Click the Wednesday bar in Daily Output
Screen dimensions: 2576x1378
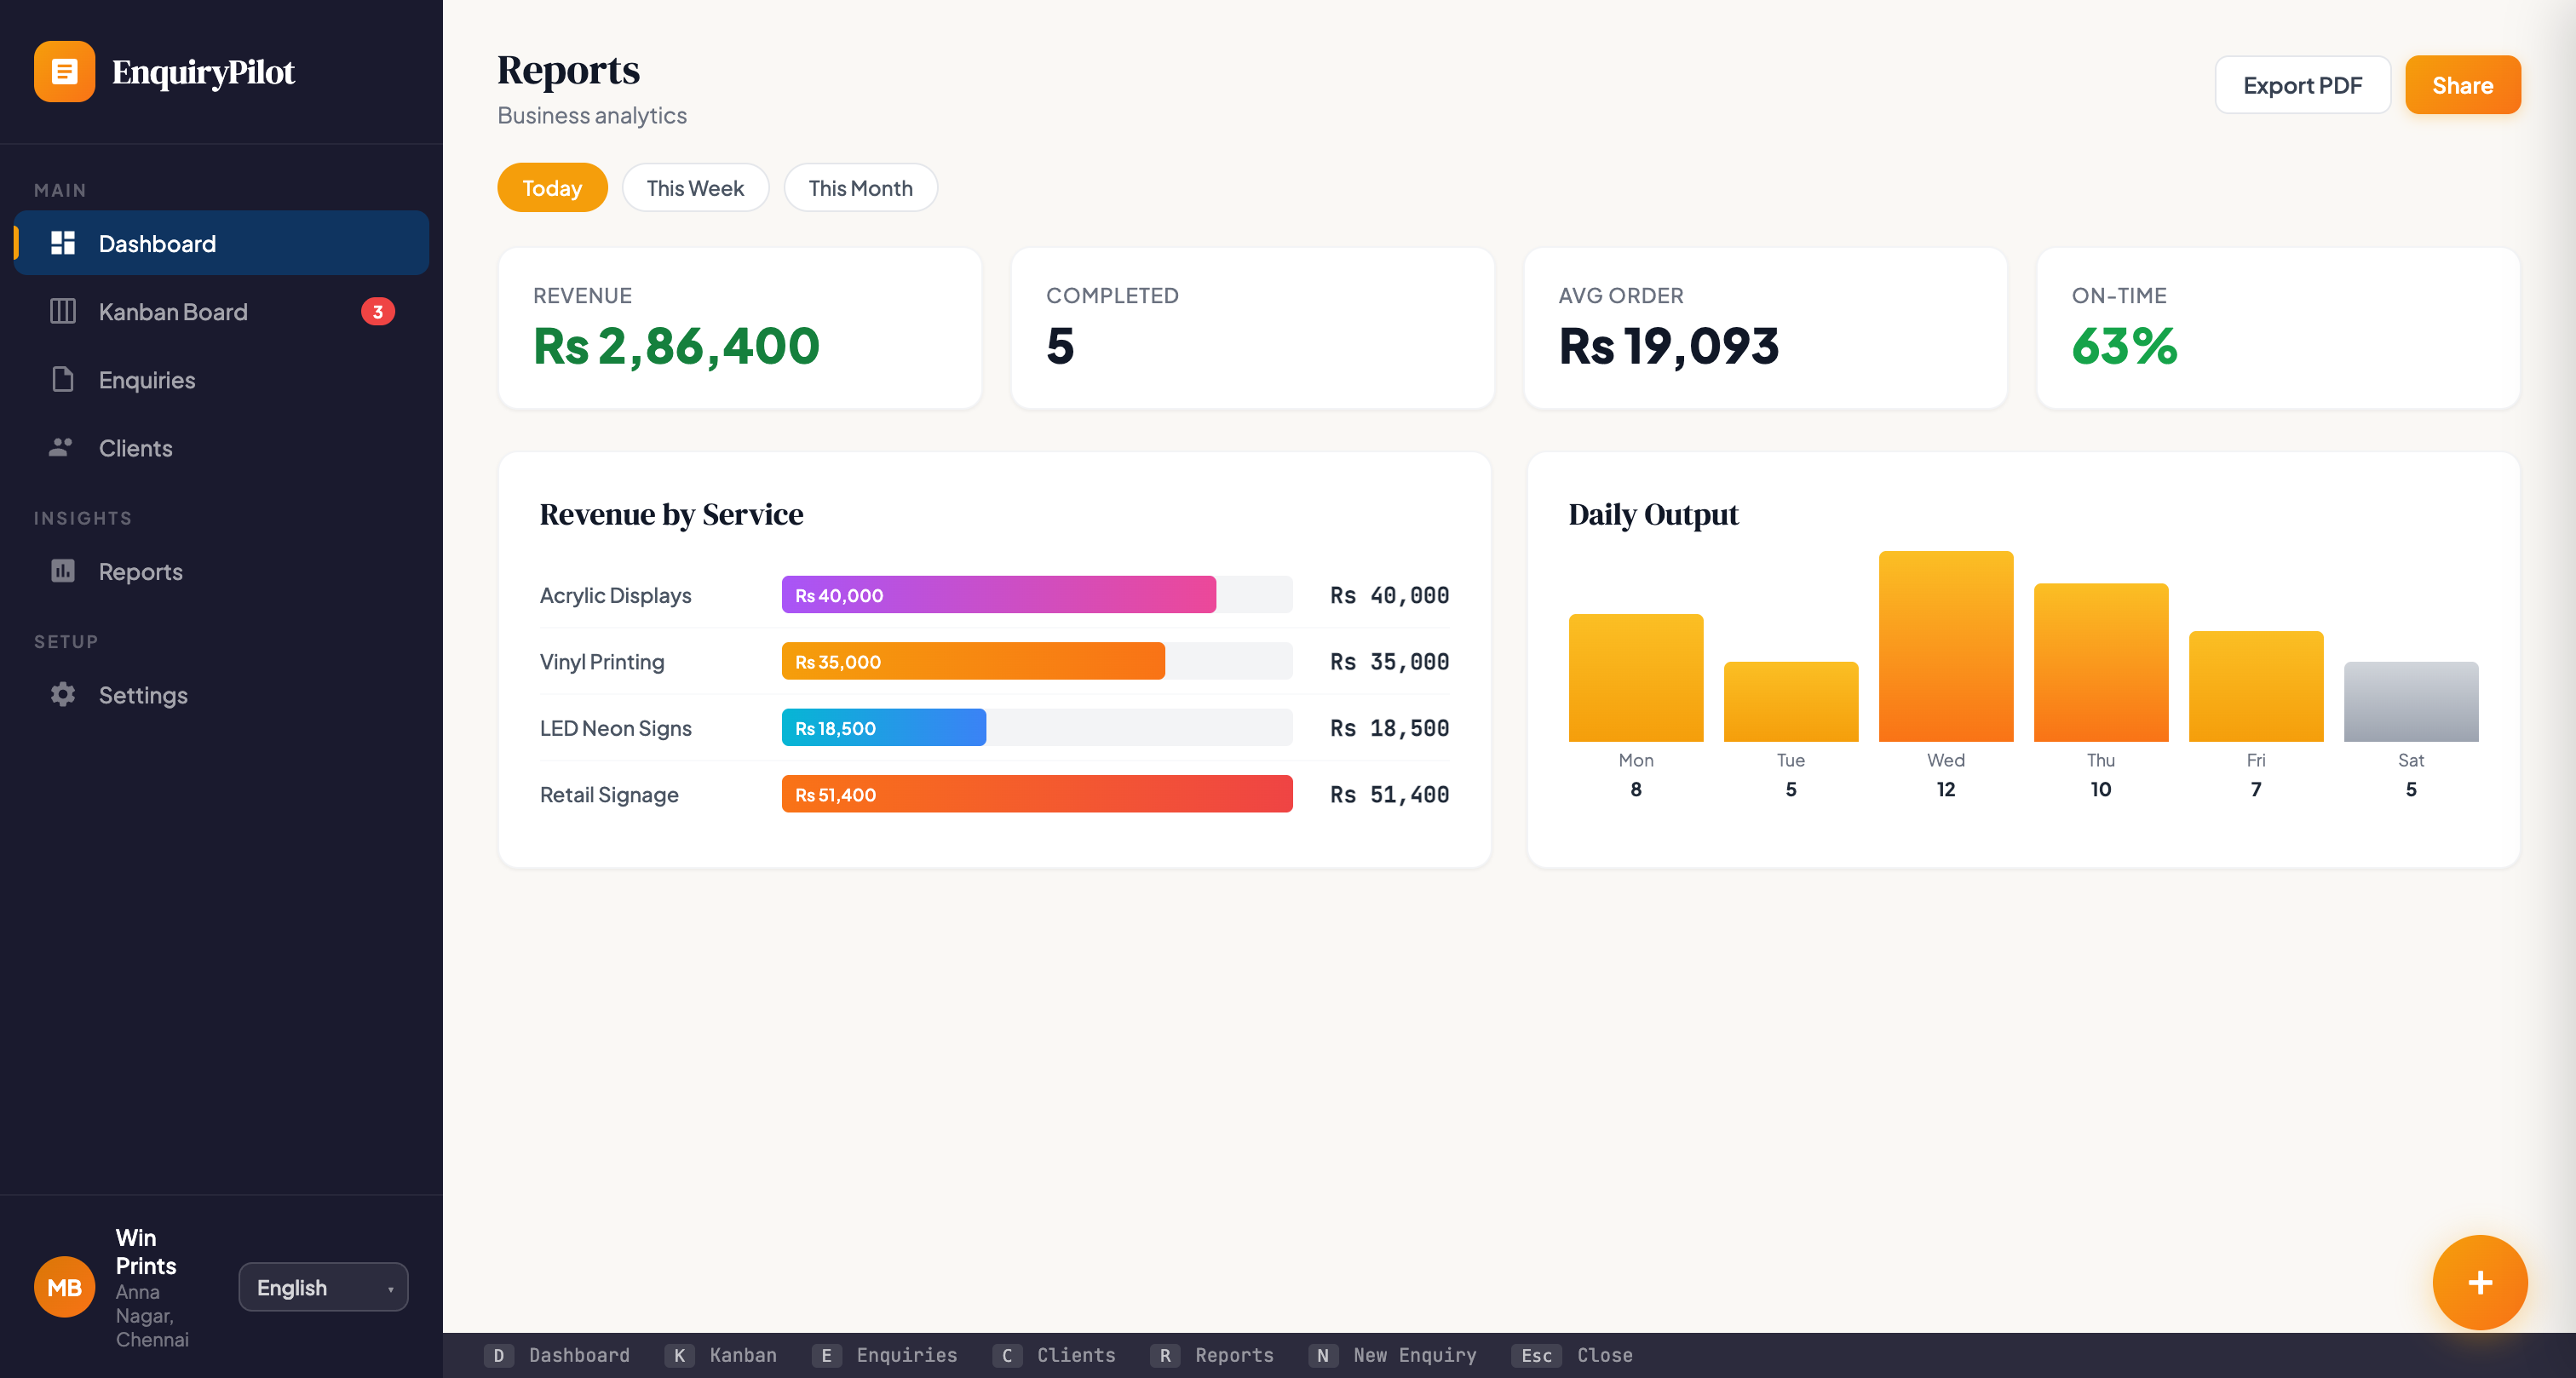coord(1944,646)
